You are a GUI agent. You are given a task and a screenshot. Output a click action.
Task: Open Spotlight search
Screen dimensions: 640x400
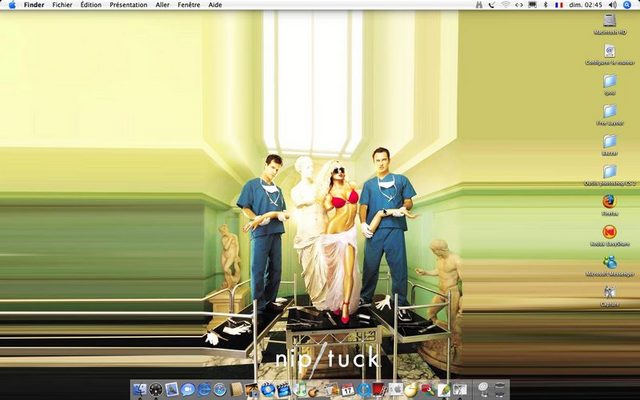click(627, 5)
